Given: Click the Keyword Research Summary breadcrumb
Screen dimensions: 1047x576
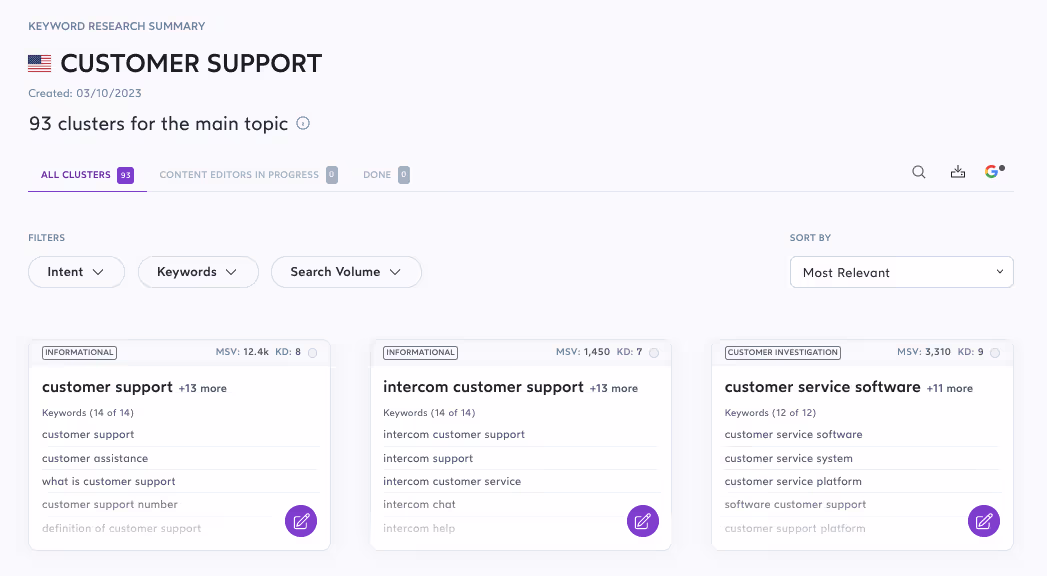Looking at the screenshot, I should click(x=116, y=26).
